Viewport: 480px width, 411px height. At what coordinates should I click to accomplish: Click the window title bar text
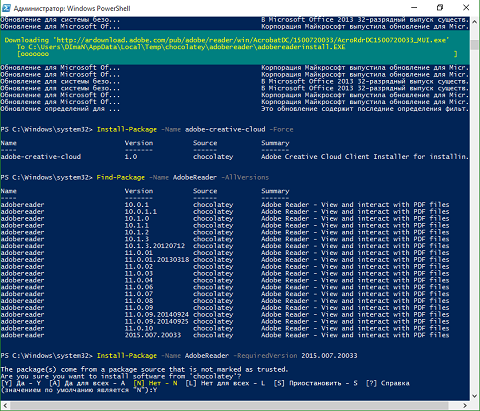click(72, 8)
